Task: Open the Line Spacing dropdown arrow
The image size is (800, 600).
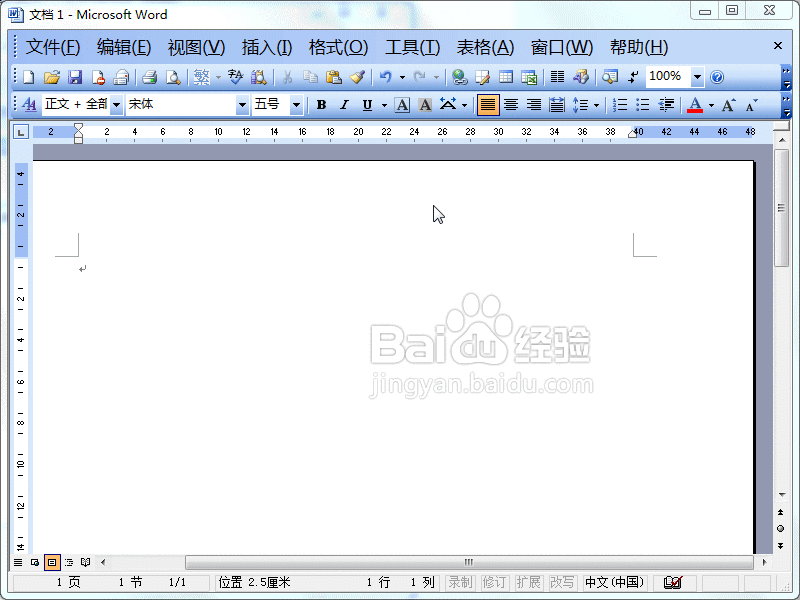Action: point(596,106)
